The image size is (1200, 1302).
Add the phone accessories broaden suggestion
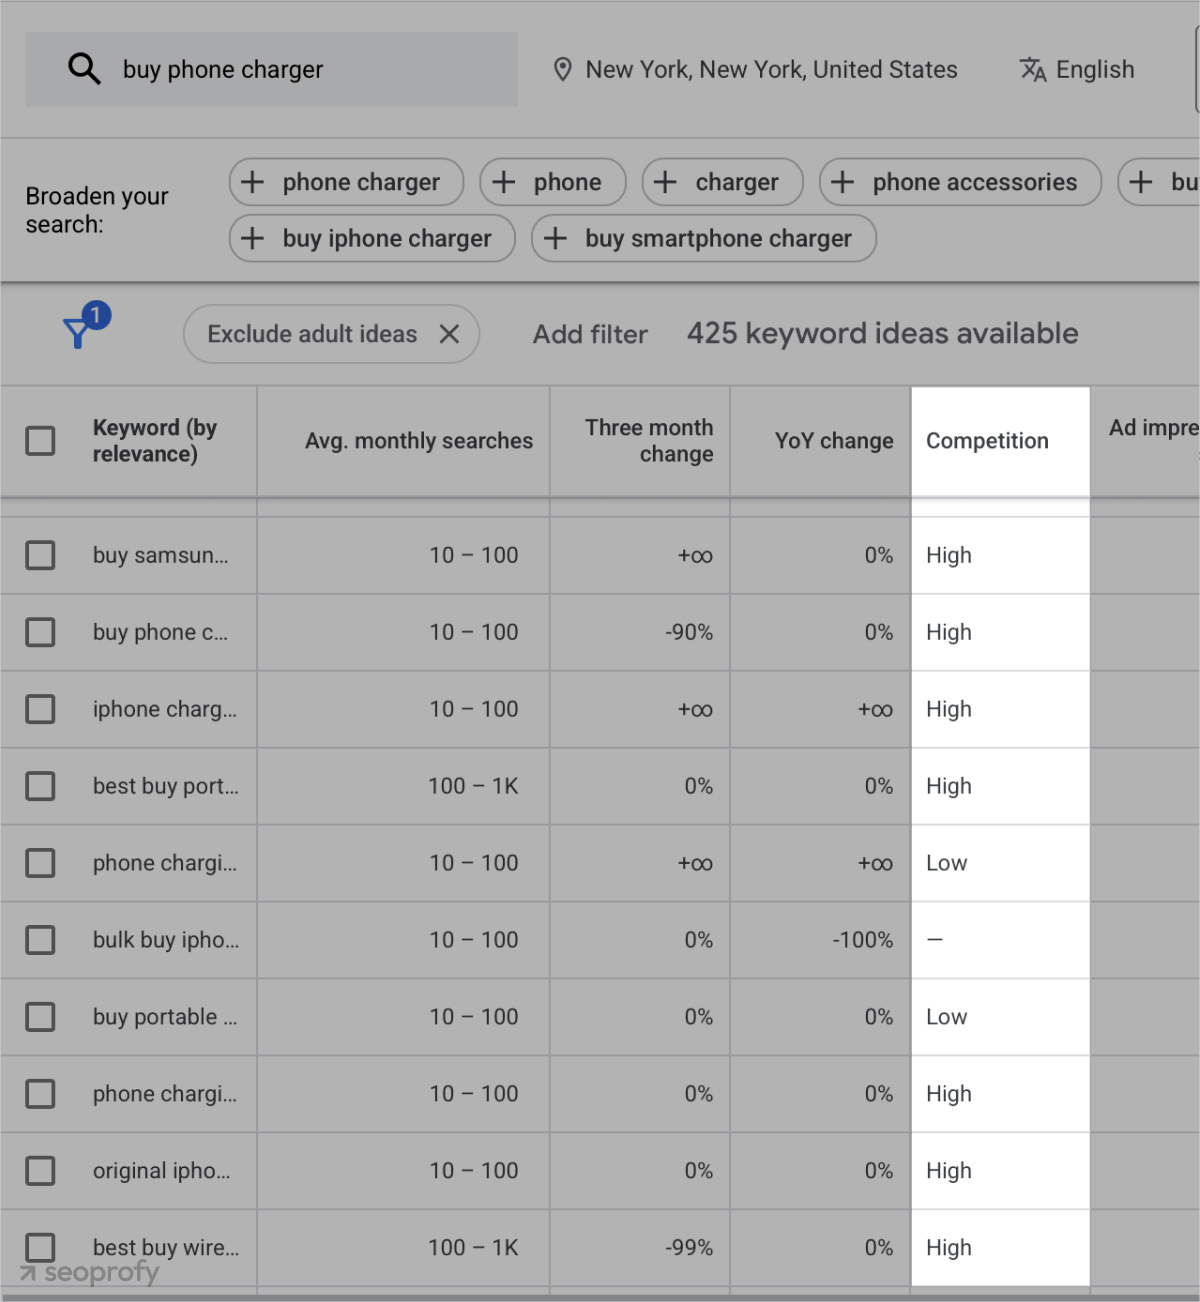pos(959,182)
